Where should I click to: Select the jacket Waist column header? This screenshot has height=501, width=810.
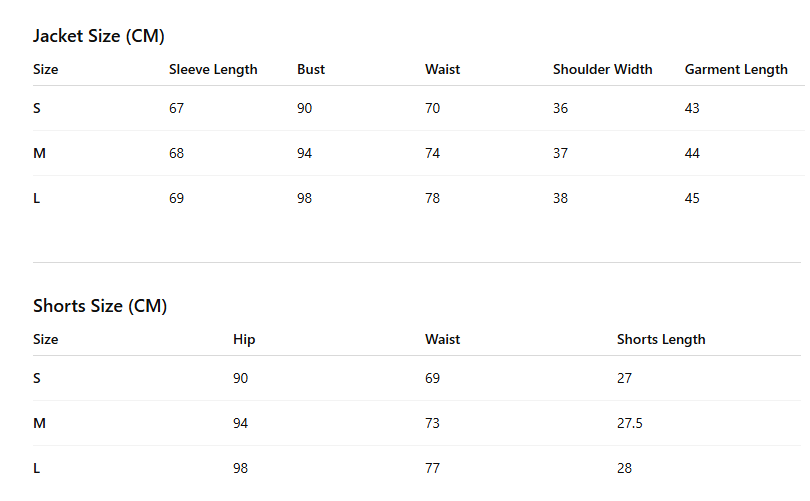tap(442, 69)
